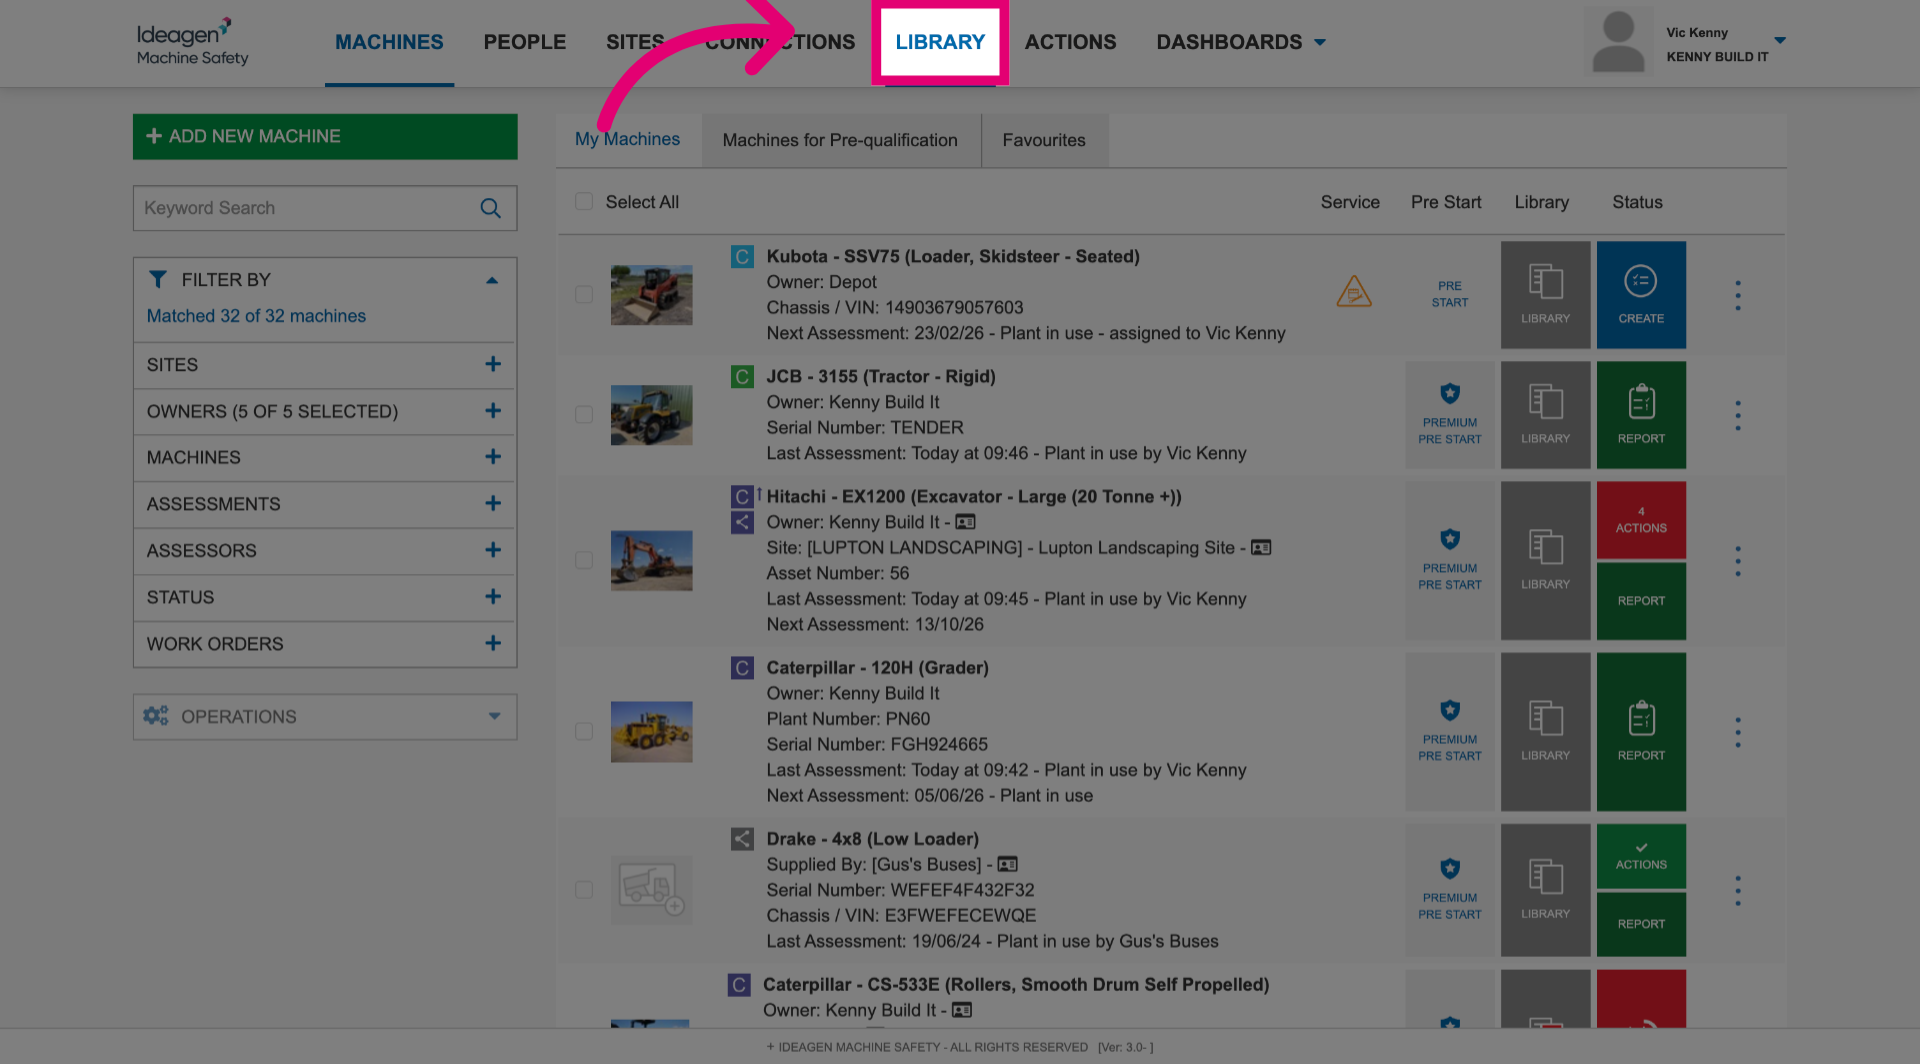The width and height of the screenshot is (1920, 1064).
Task: Click contact card icon after Lupton Landscaping Site
Action: coord(1261,547)
